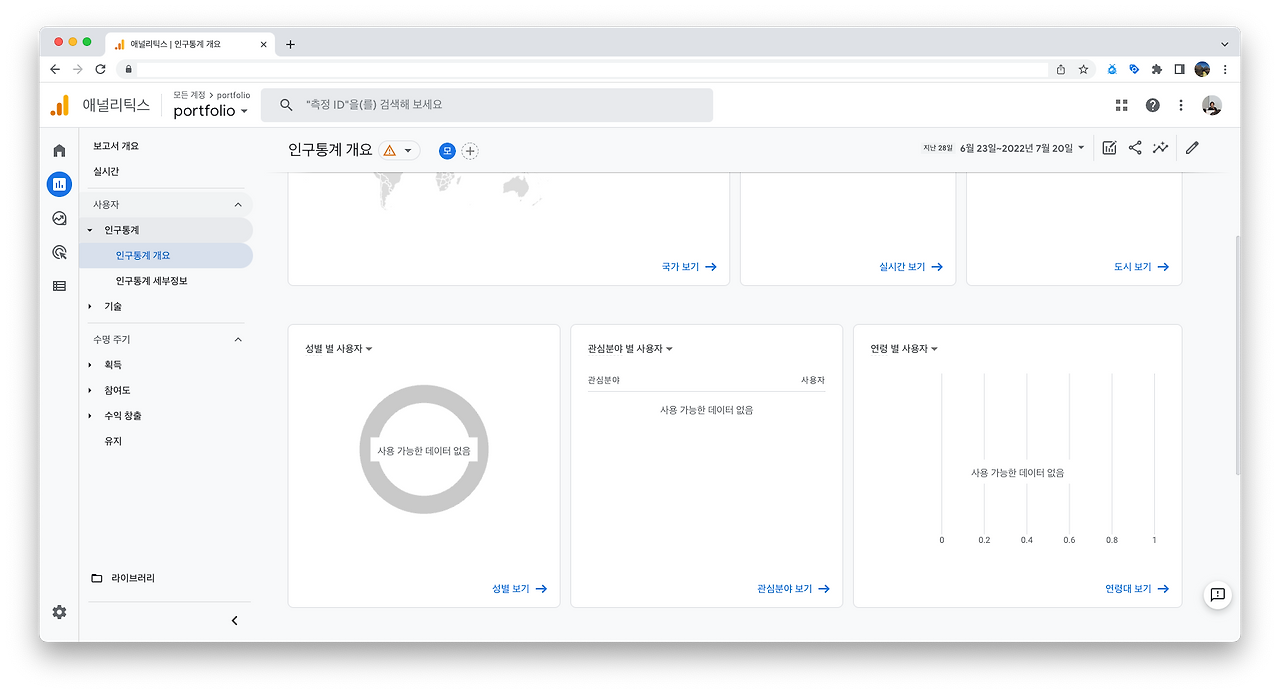The height and width of the screenshot is (694, 1280).
Task: Click the 모든 계정 breadcrumb
Action: coord(189,95)
